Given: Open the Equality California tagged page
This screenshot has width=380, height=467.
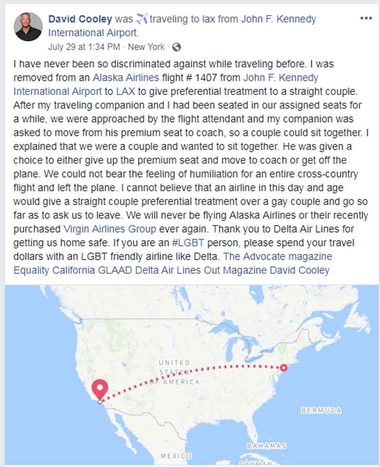Looking at the screenshot, I should pos(54,270).
